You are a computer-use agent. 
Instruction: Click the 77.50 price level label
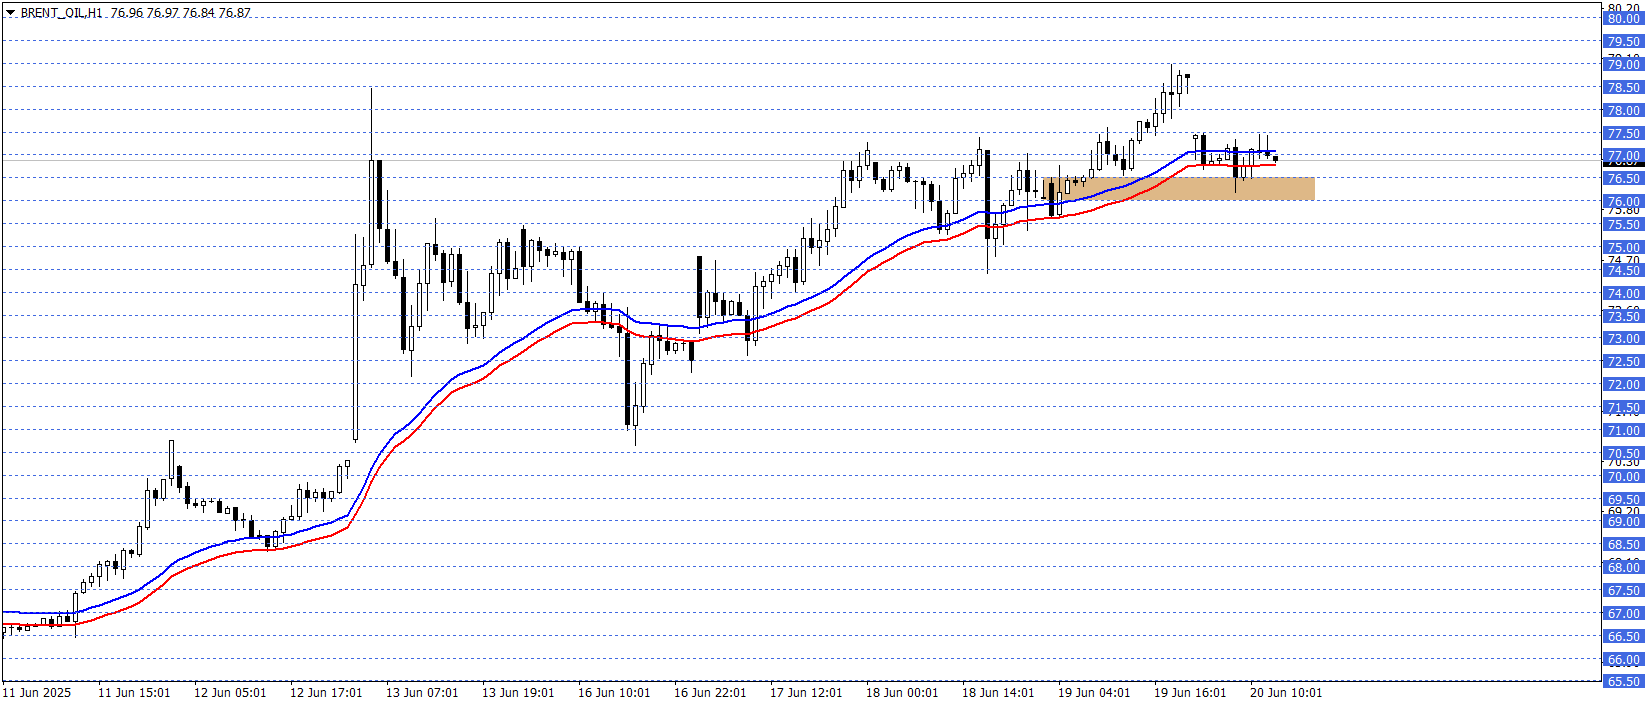tap(1623, 134)
